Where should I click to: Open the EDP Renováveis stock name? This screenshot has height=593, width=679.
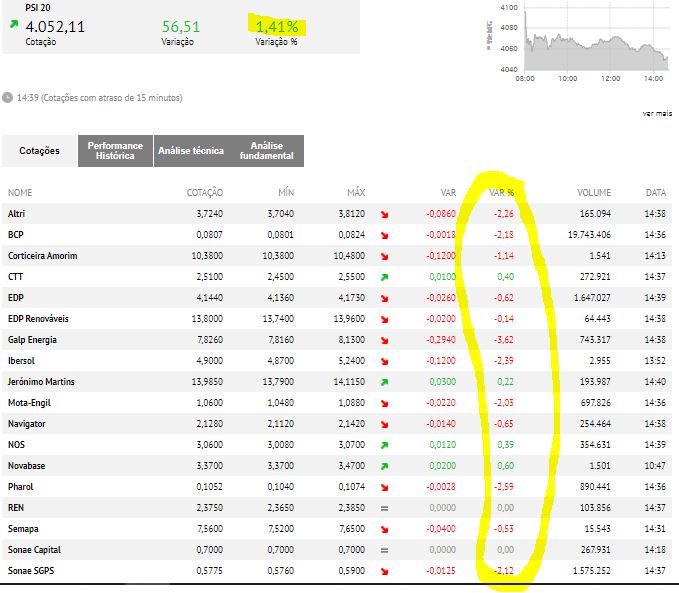click(38, 318)
